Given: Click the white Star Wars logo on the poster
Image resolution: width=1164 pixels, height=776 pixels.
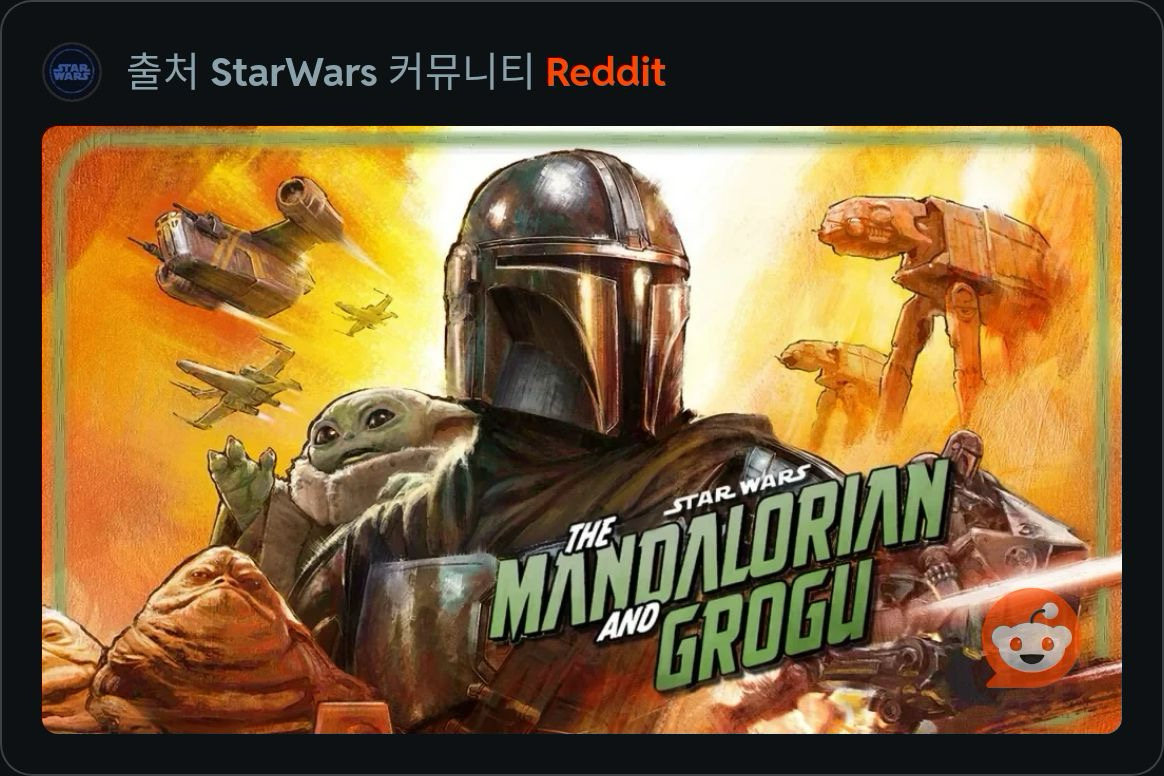Looking at the screenshot, I should coord(737,490).
